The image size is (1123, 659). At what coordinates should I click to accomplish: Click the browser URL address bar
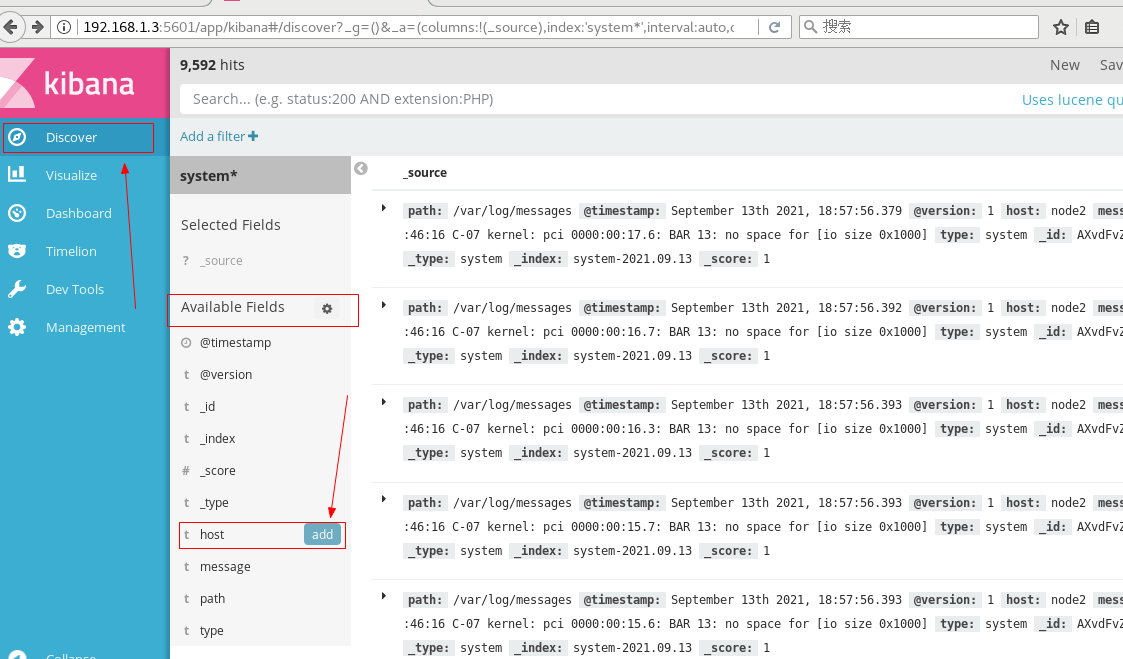[408, 27]
